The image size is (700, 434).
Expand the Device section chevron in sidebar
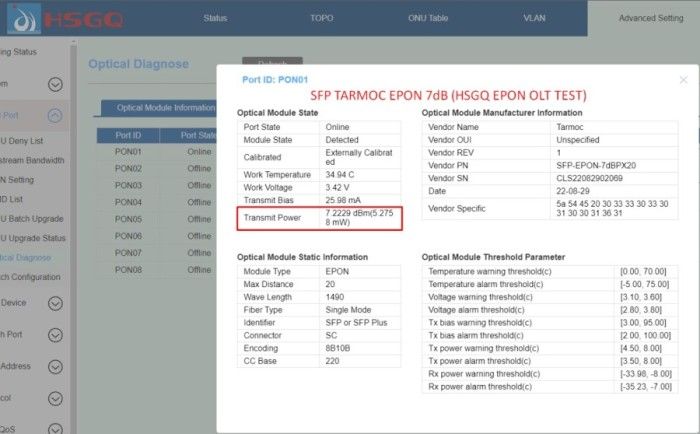[56, 302]
